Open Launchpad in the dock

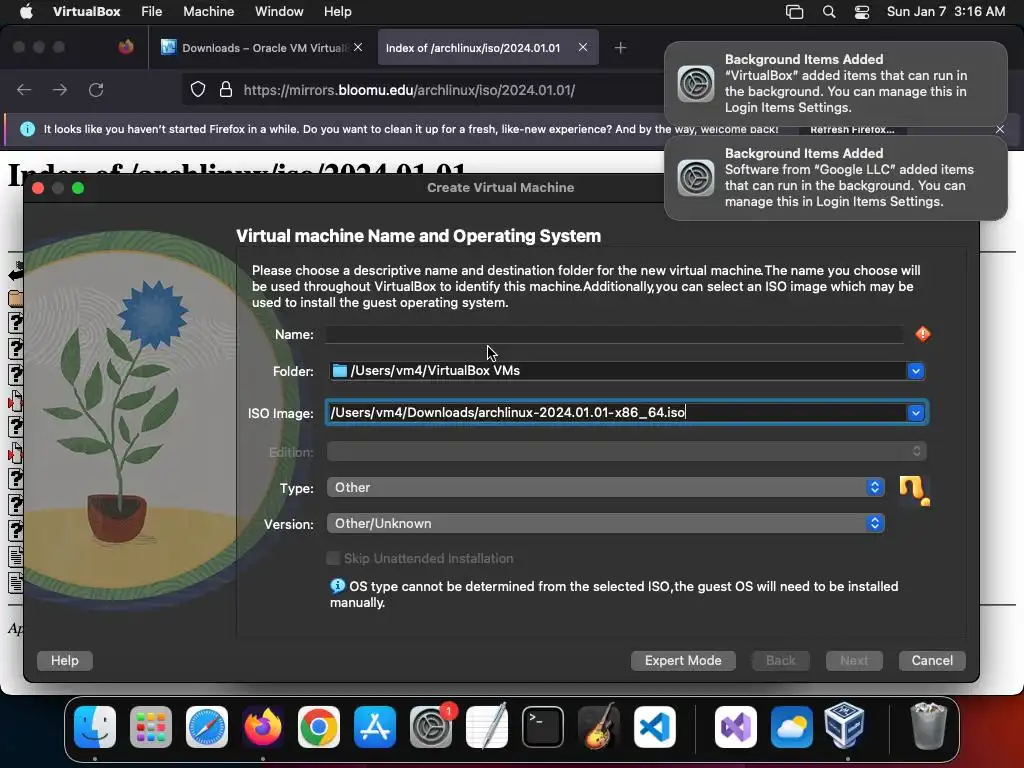point(151,727)
